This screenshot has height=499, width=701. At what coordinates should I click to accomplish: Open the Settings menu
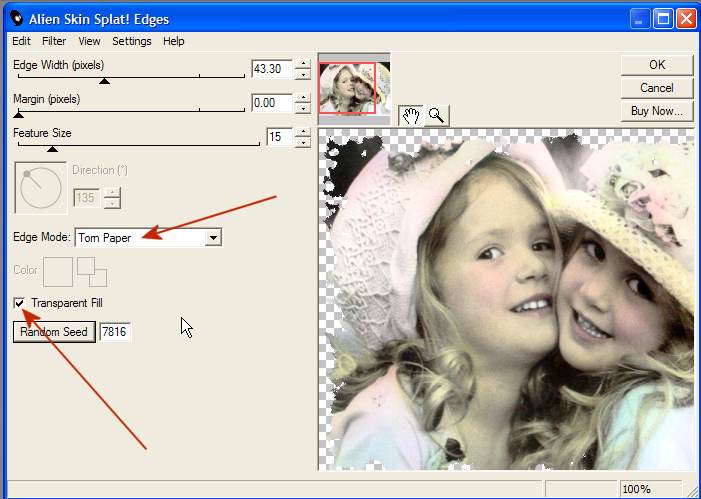click(x=132, y=41)
